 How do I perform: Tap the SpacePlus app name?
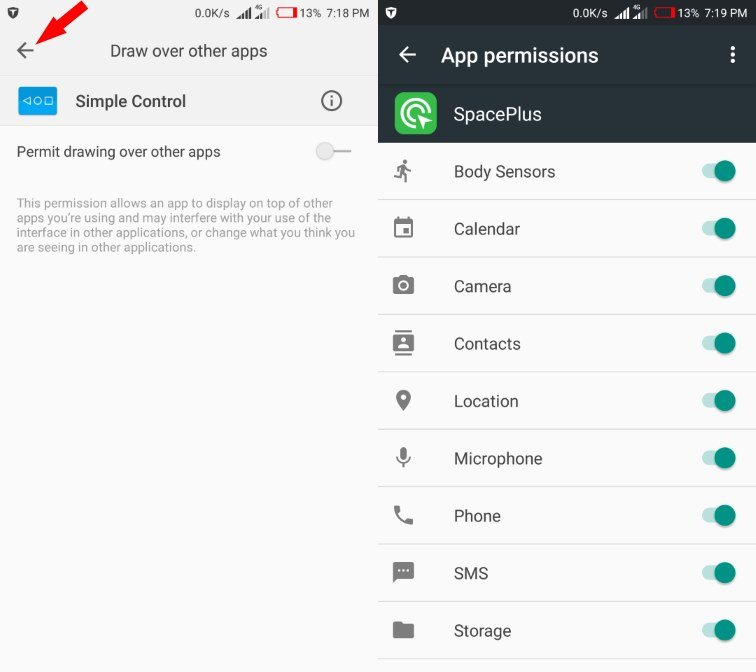pos(498,114)
